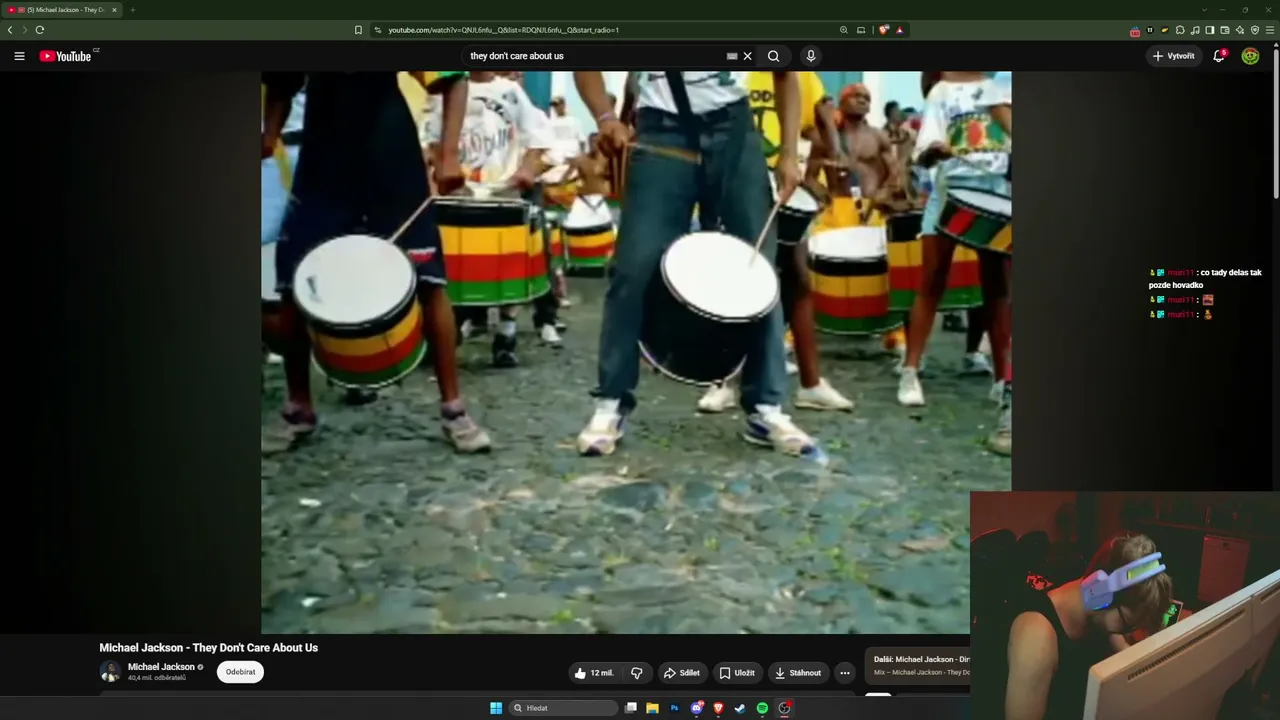Screen dimensions: 1280x720
Task: Open Brave Wallet icon
Action: (1225, 30)
